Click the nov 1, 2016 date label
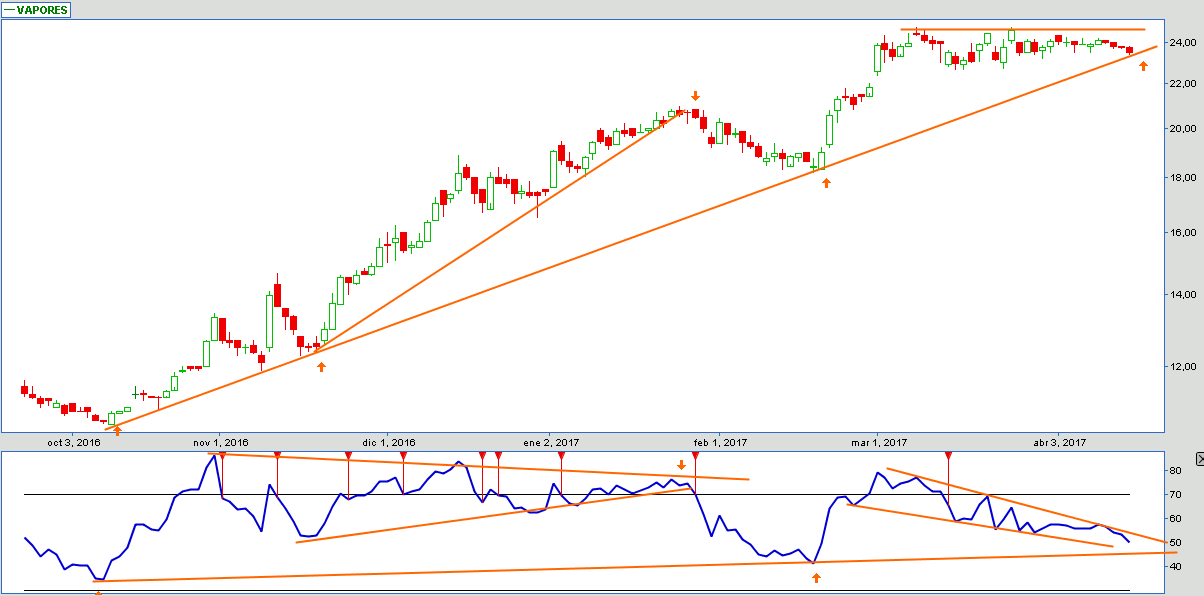Screen dimensions: 1204x596 click(x=220, y=442)
